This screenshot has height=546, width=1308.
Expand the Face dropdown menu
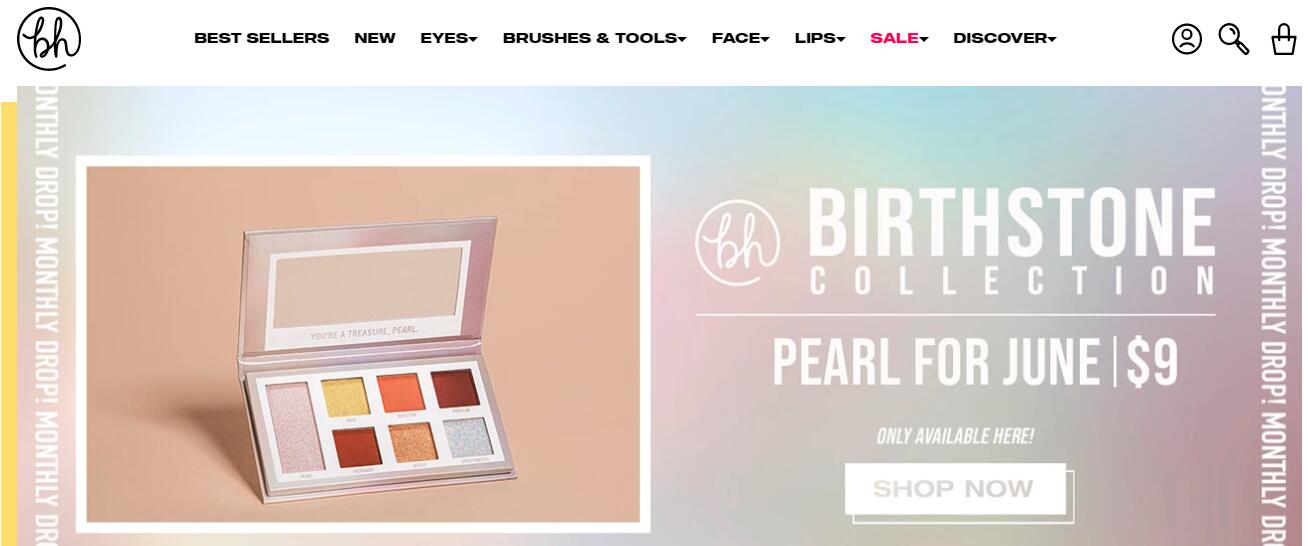740,38
